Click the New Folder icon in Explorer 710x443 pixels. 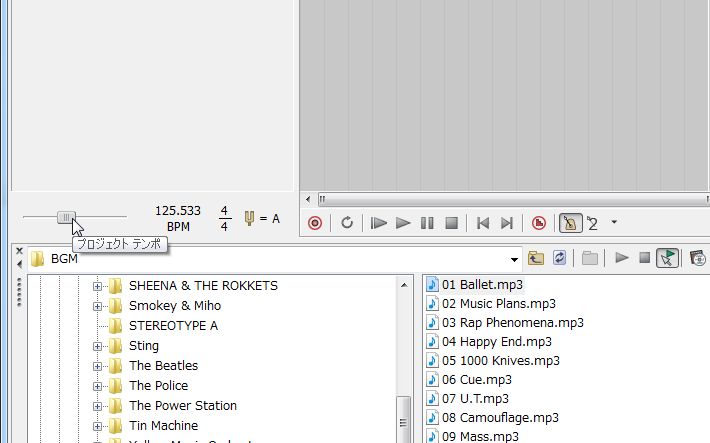tap(590, 258)
